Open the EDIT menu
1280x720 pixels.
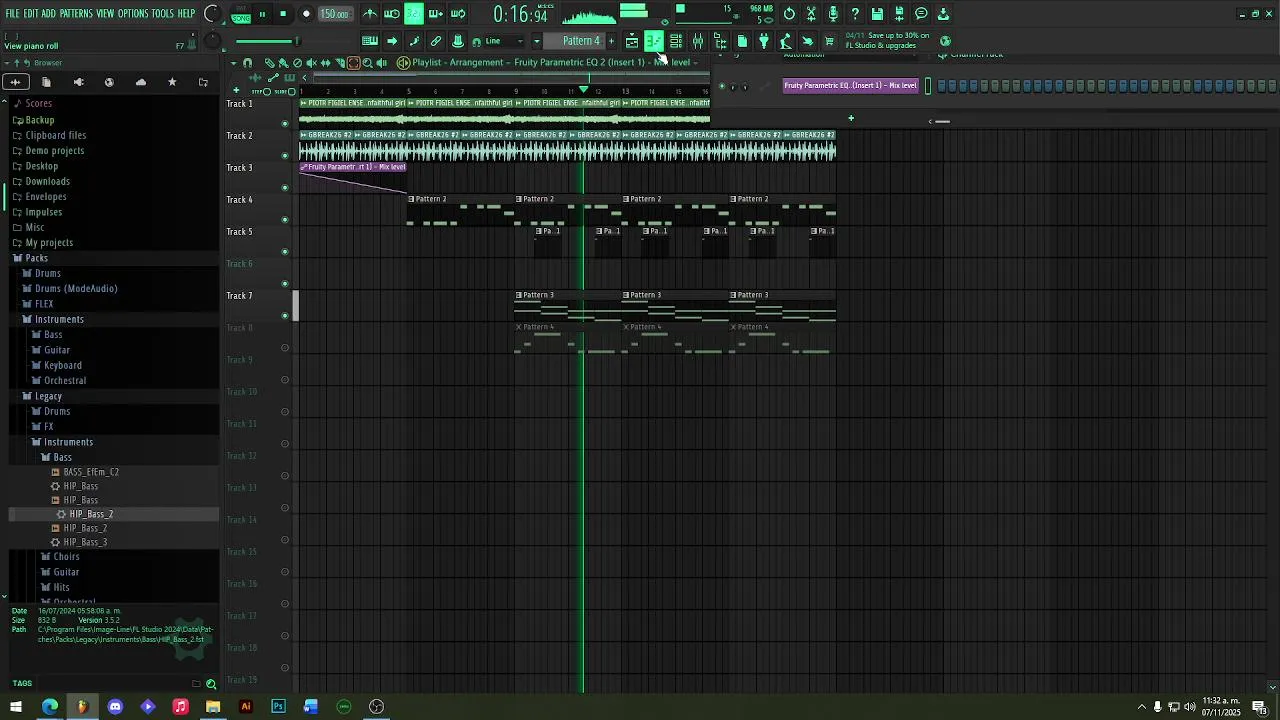(31, 13)
